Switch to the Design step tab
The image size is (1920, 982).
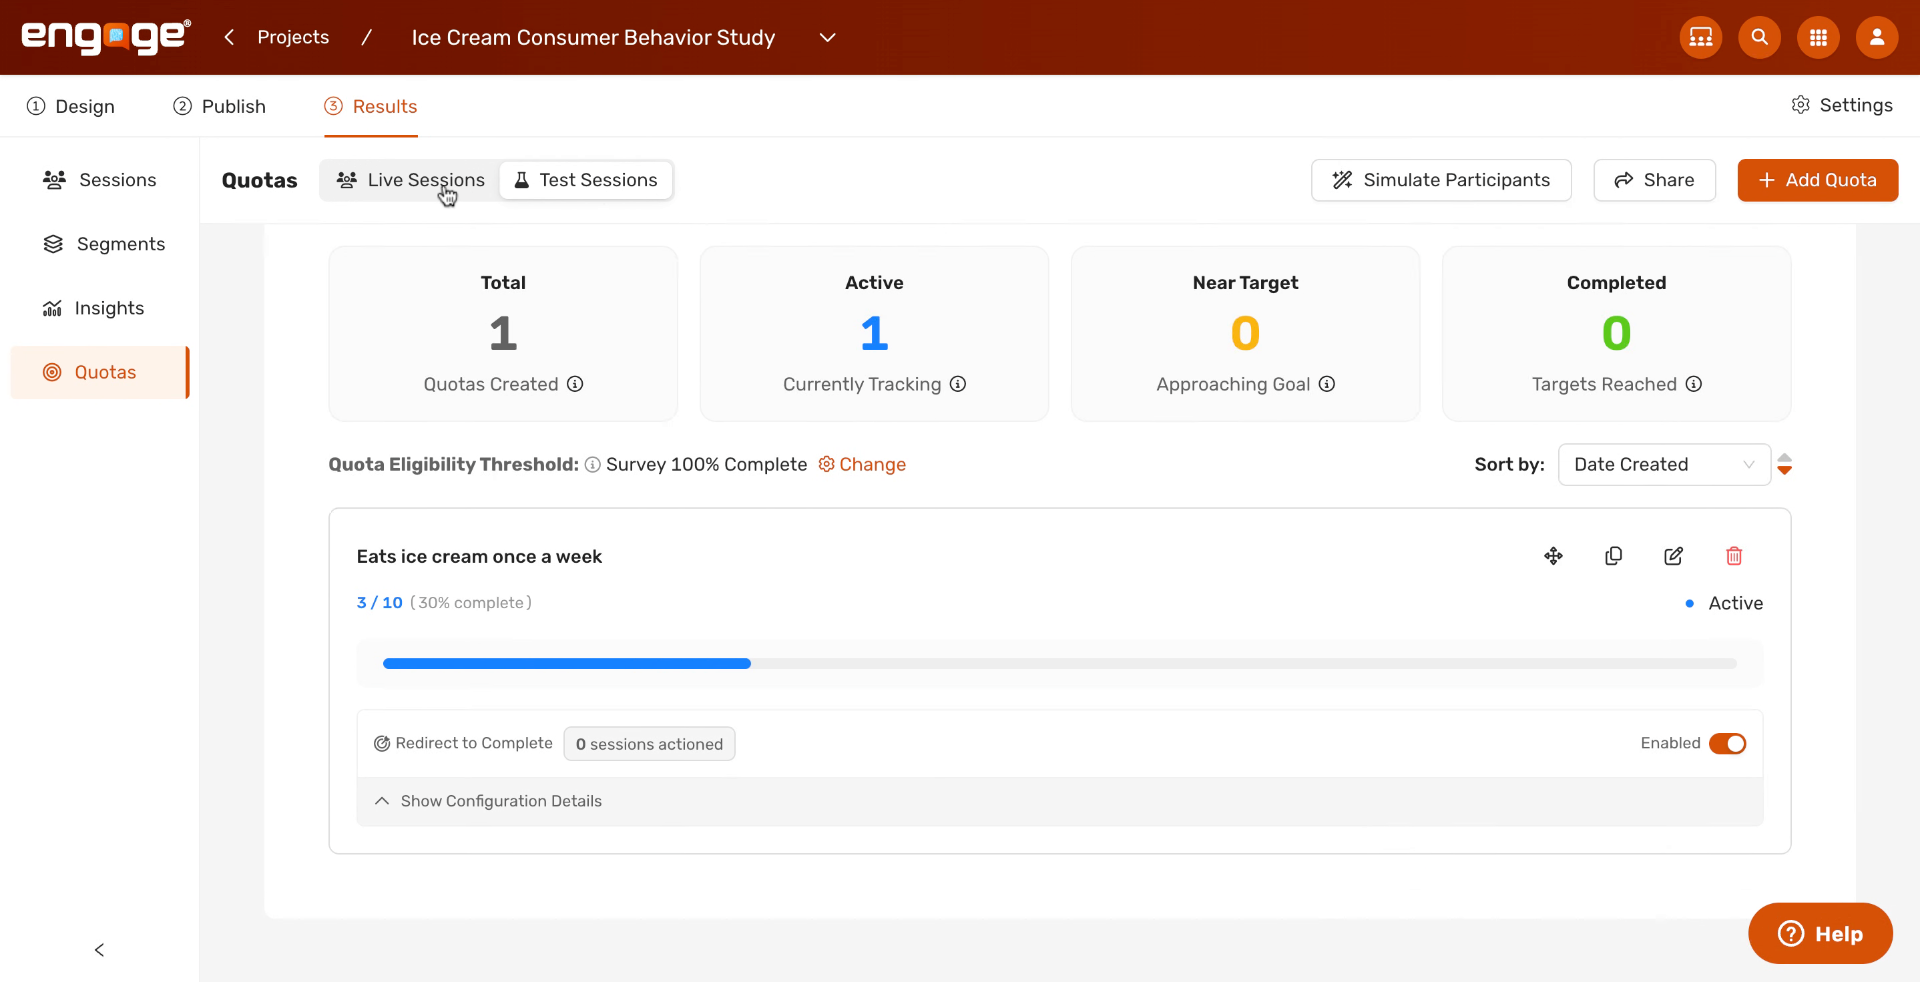point(71,106)
